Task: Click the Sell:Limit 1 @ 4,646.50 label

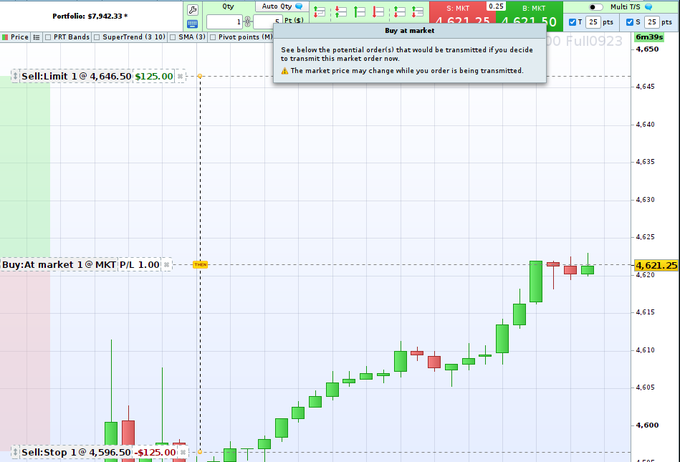Action: pos(76,76)
